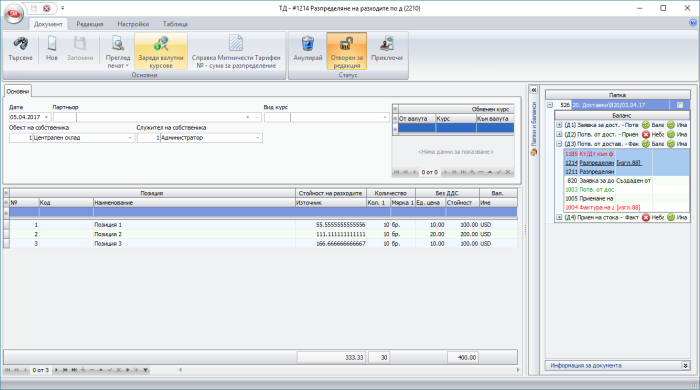
Task: Open Преглед печат print preview
Action: tap(118, 44)
